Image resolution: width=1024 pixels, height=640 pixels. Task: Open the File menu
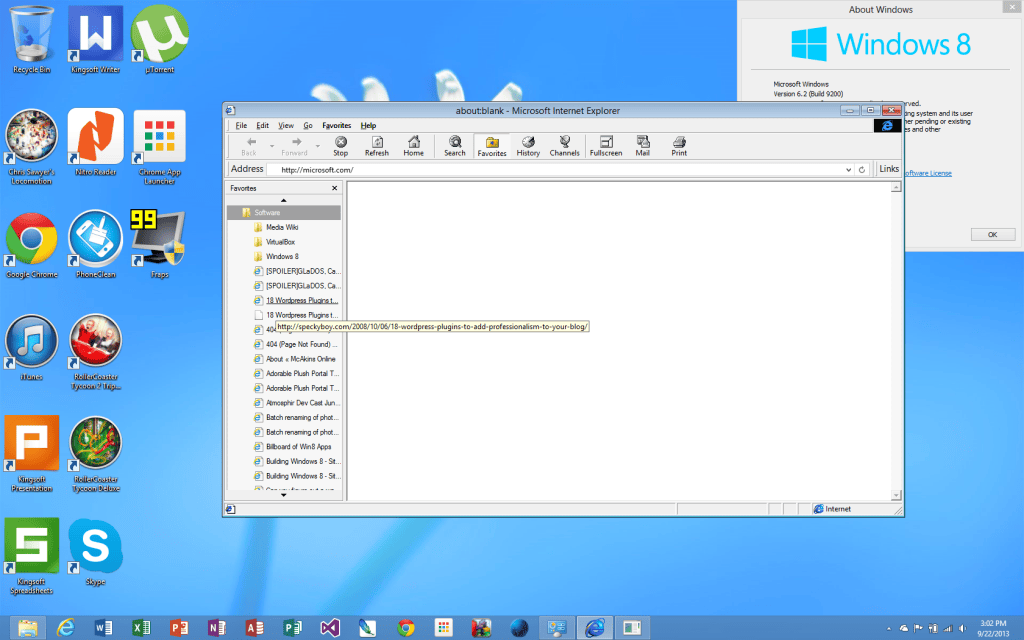pos(241,125)
